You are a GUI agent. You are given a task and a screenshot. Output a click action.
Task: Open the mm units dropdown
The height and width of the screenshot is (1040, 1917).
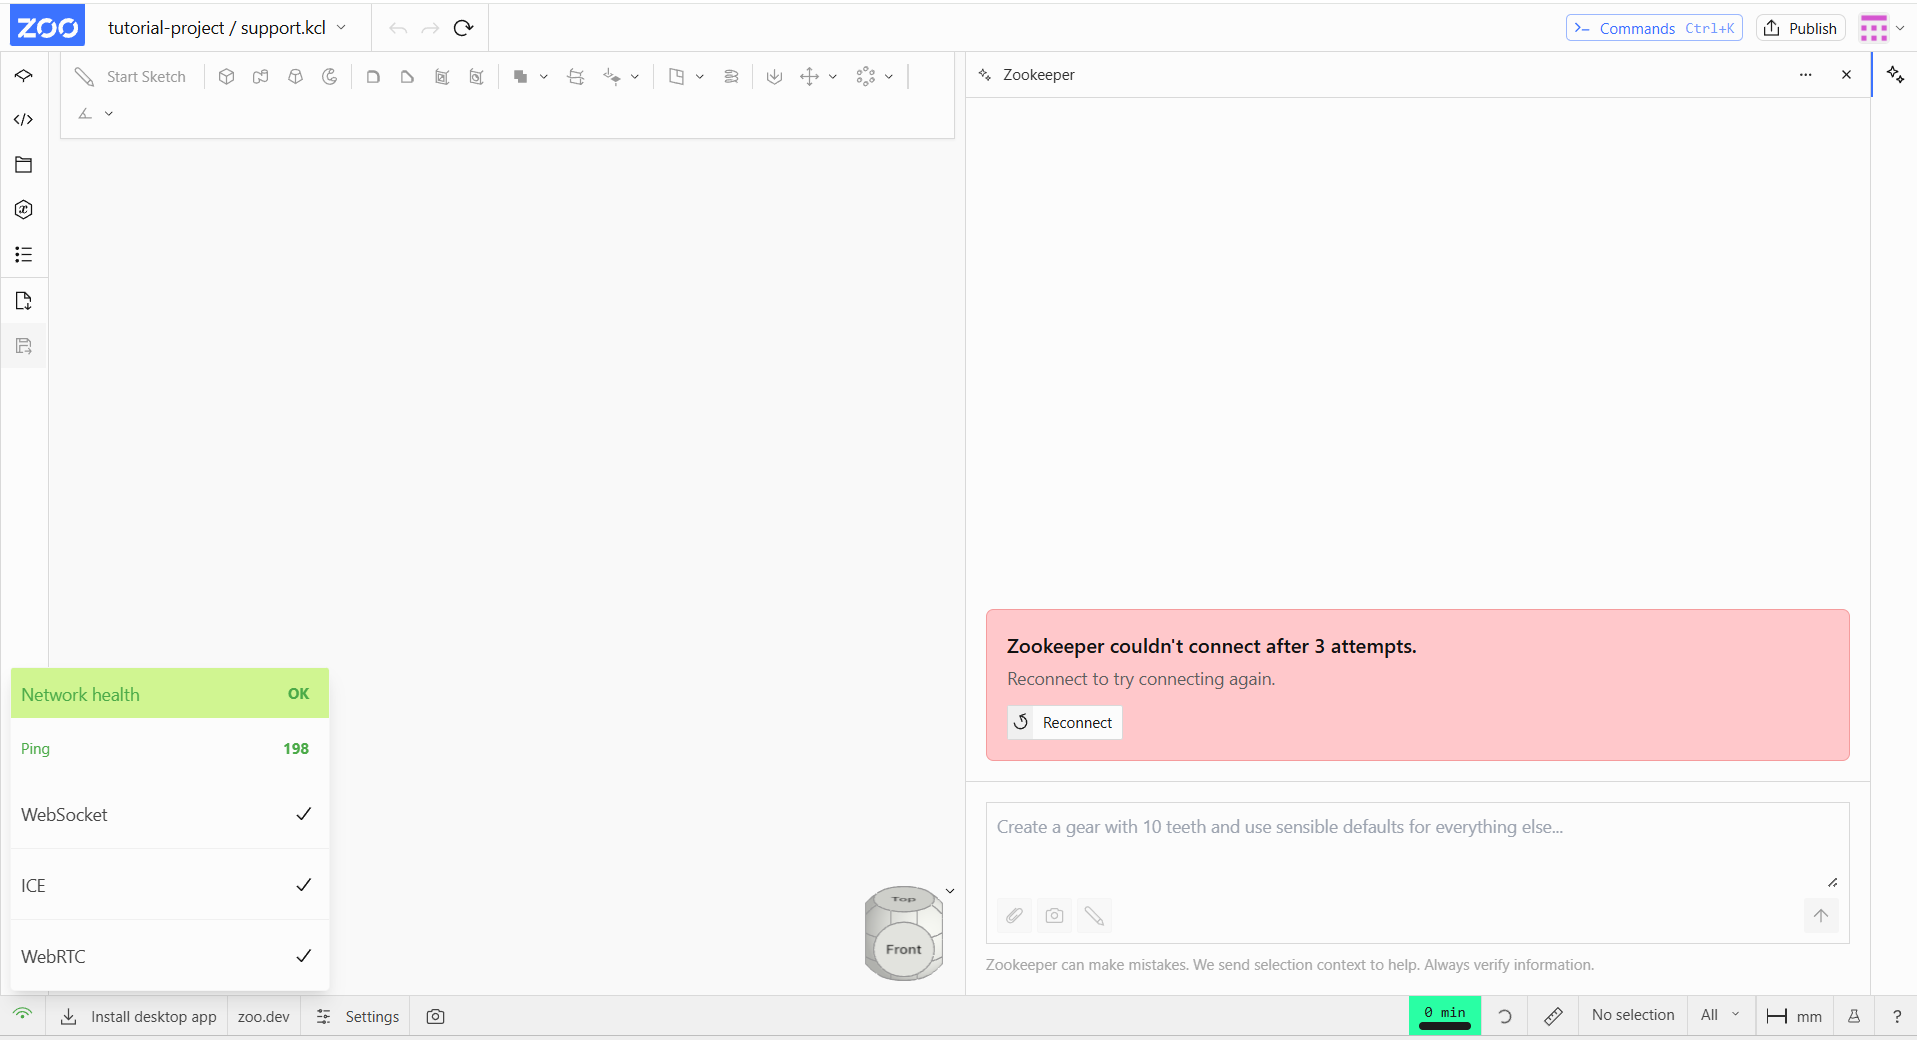pyautogui.click(x=1795, y=1016)
